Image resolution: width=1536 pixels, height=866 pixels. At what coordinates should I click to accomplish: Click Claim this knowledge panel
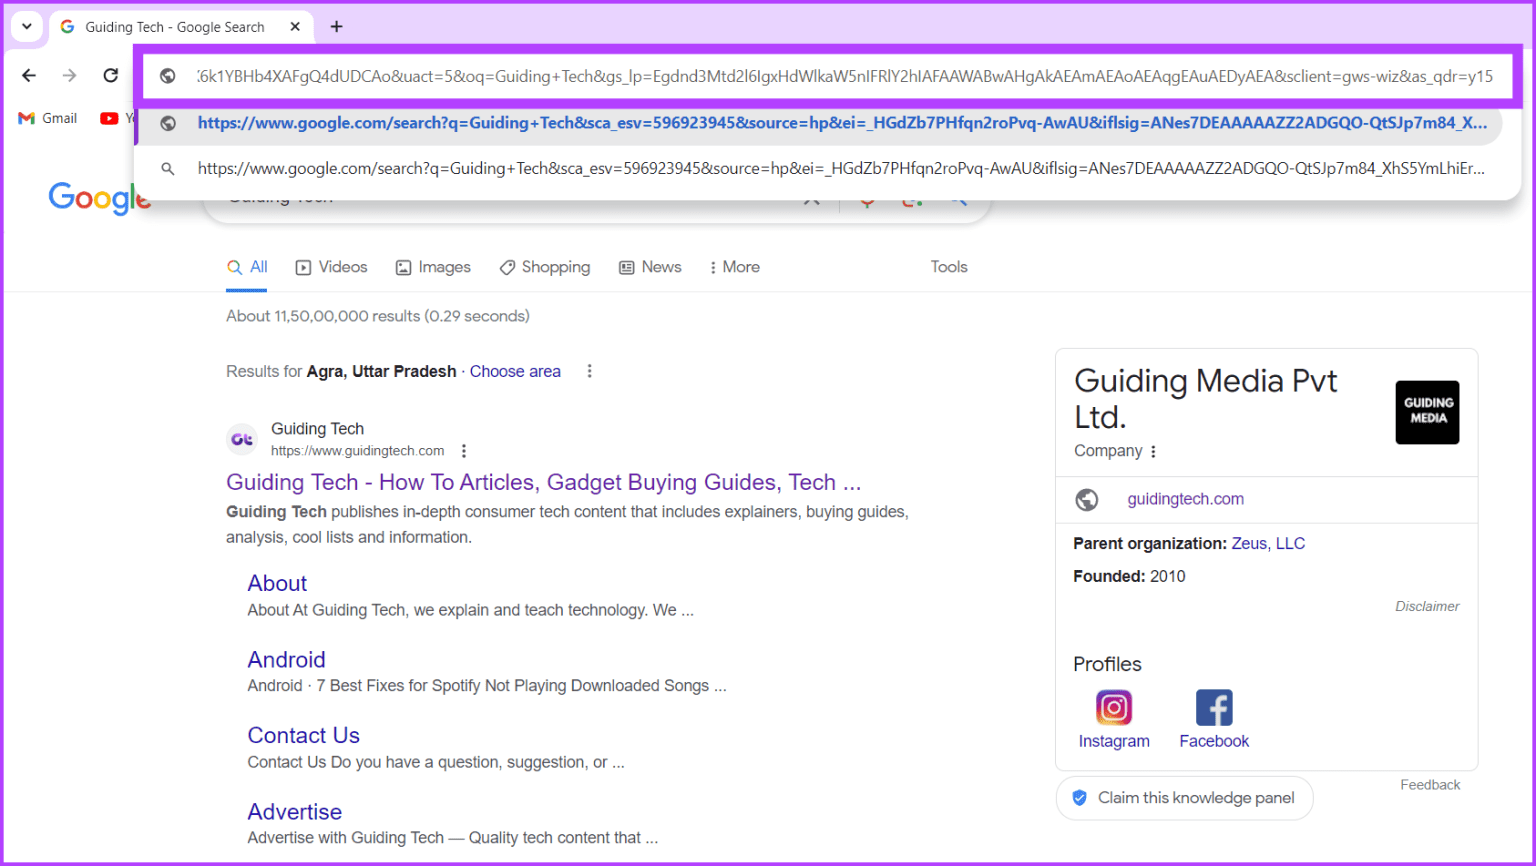tap(1184, 798)
